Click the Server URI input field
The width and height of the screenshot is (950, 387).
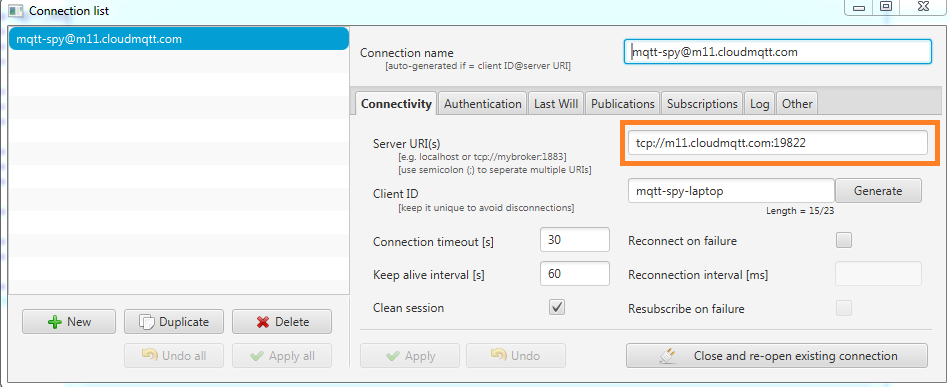coord(777,143)
